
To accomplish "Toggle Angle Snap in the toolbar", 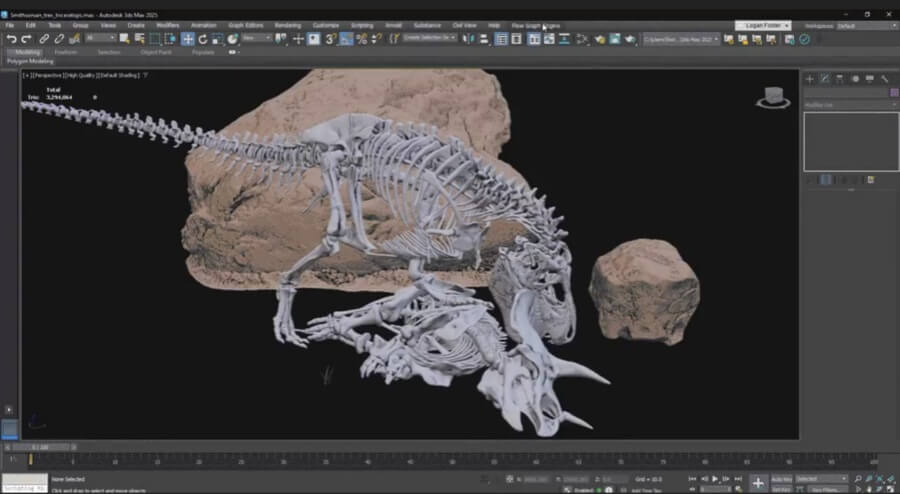I will pos(346,39).
